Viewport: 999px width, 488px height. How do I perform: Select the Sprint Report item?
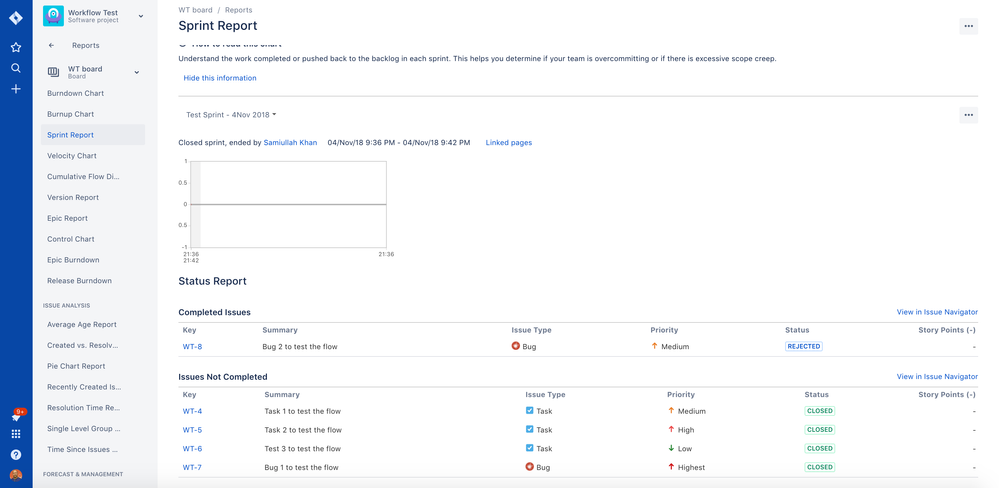[93, 135]
